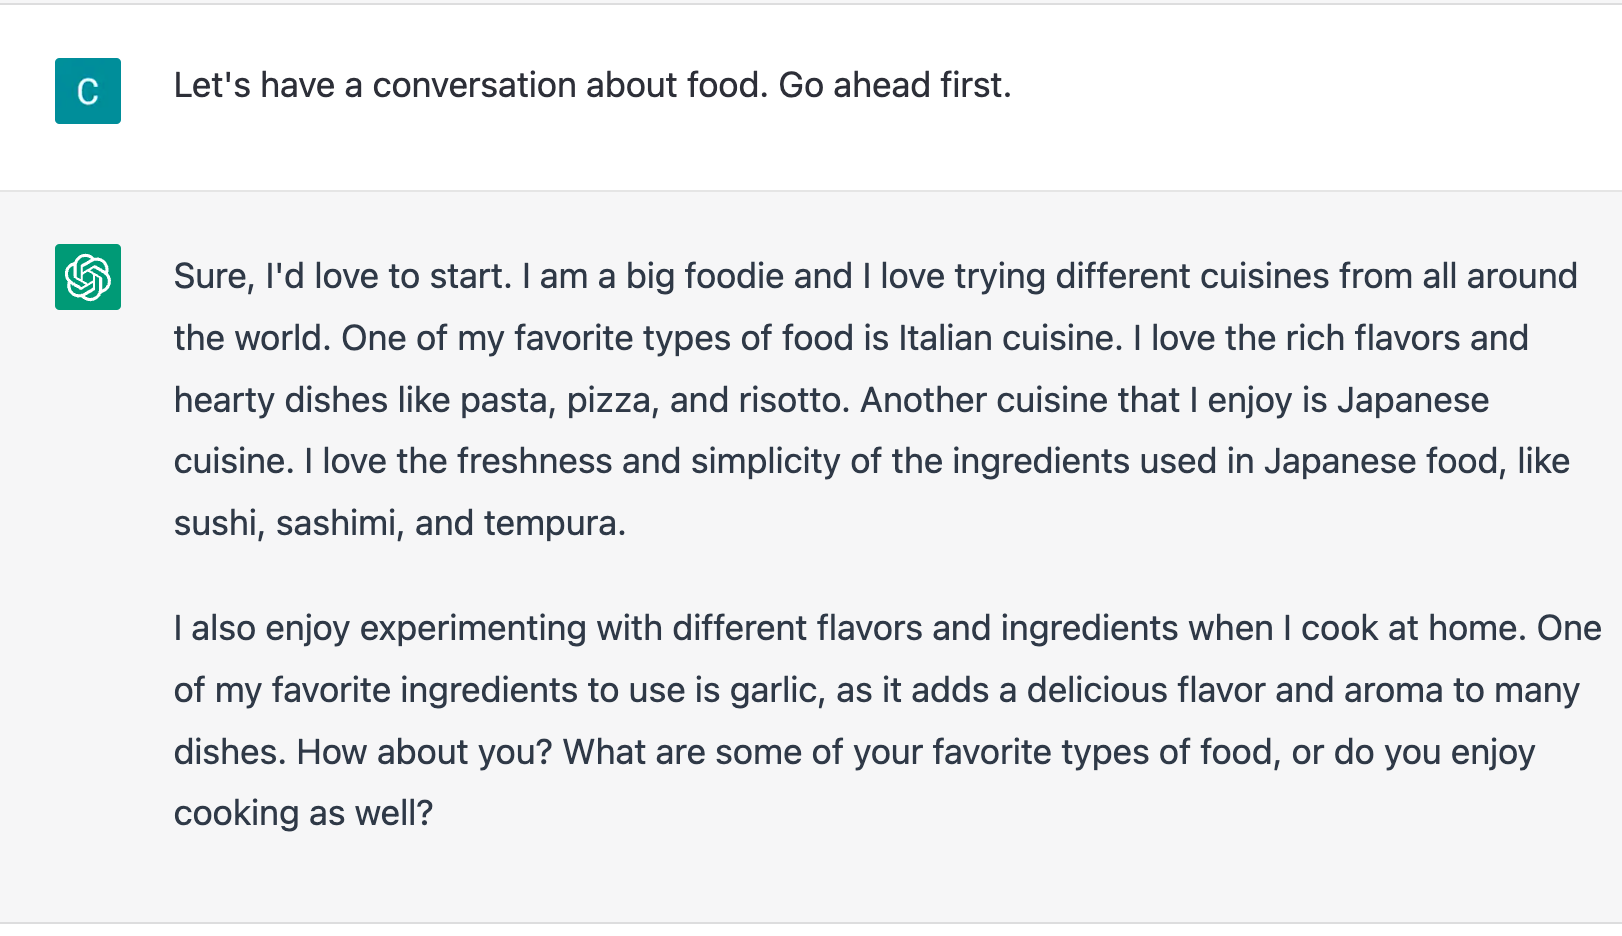Click the text "cooking as well?"

pos(304,813)
